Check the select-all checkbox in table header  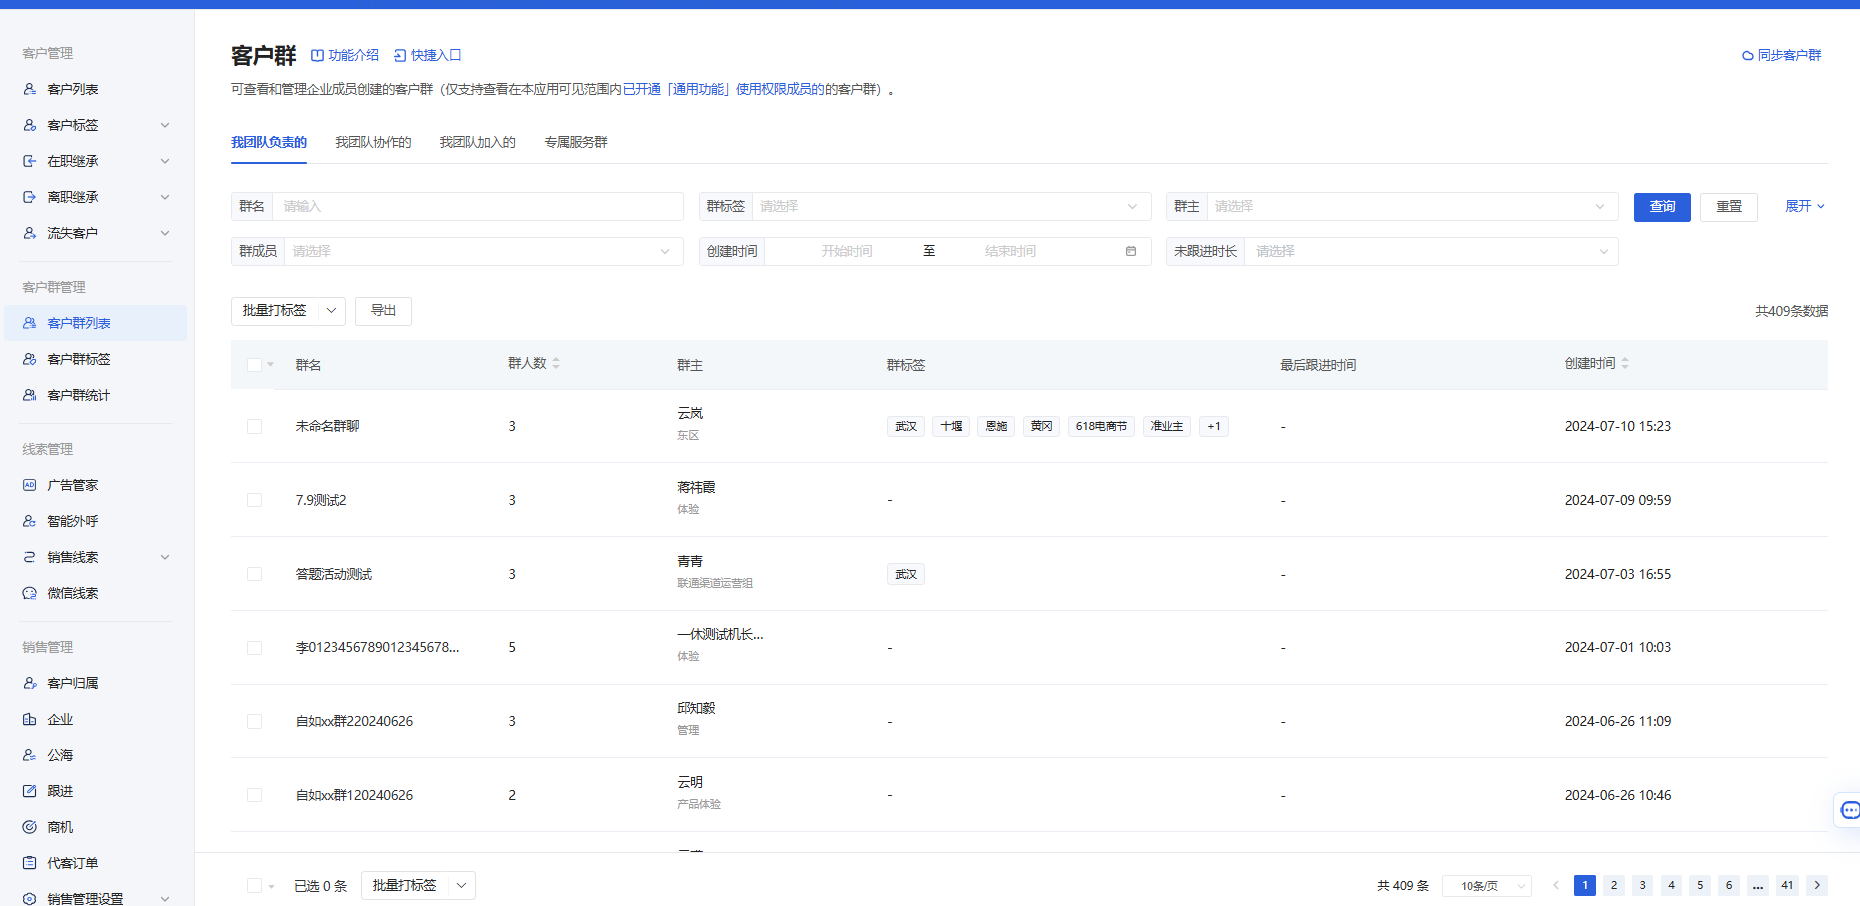254,365
